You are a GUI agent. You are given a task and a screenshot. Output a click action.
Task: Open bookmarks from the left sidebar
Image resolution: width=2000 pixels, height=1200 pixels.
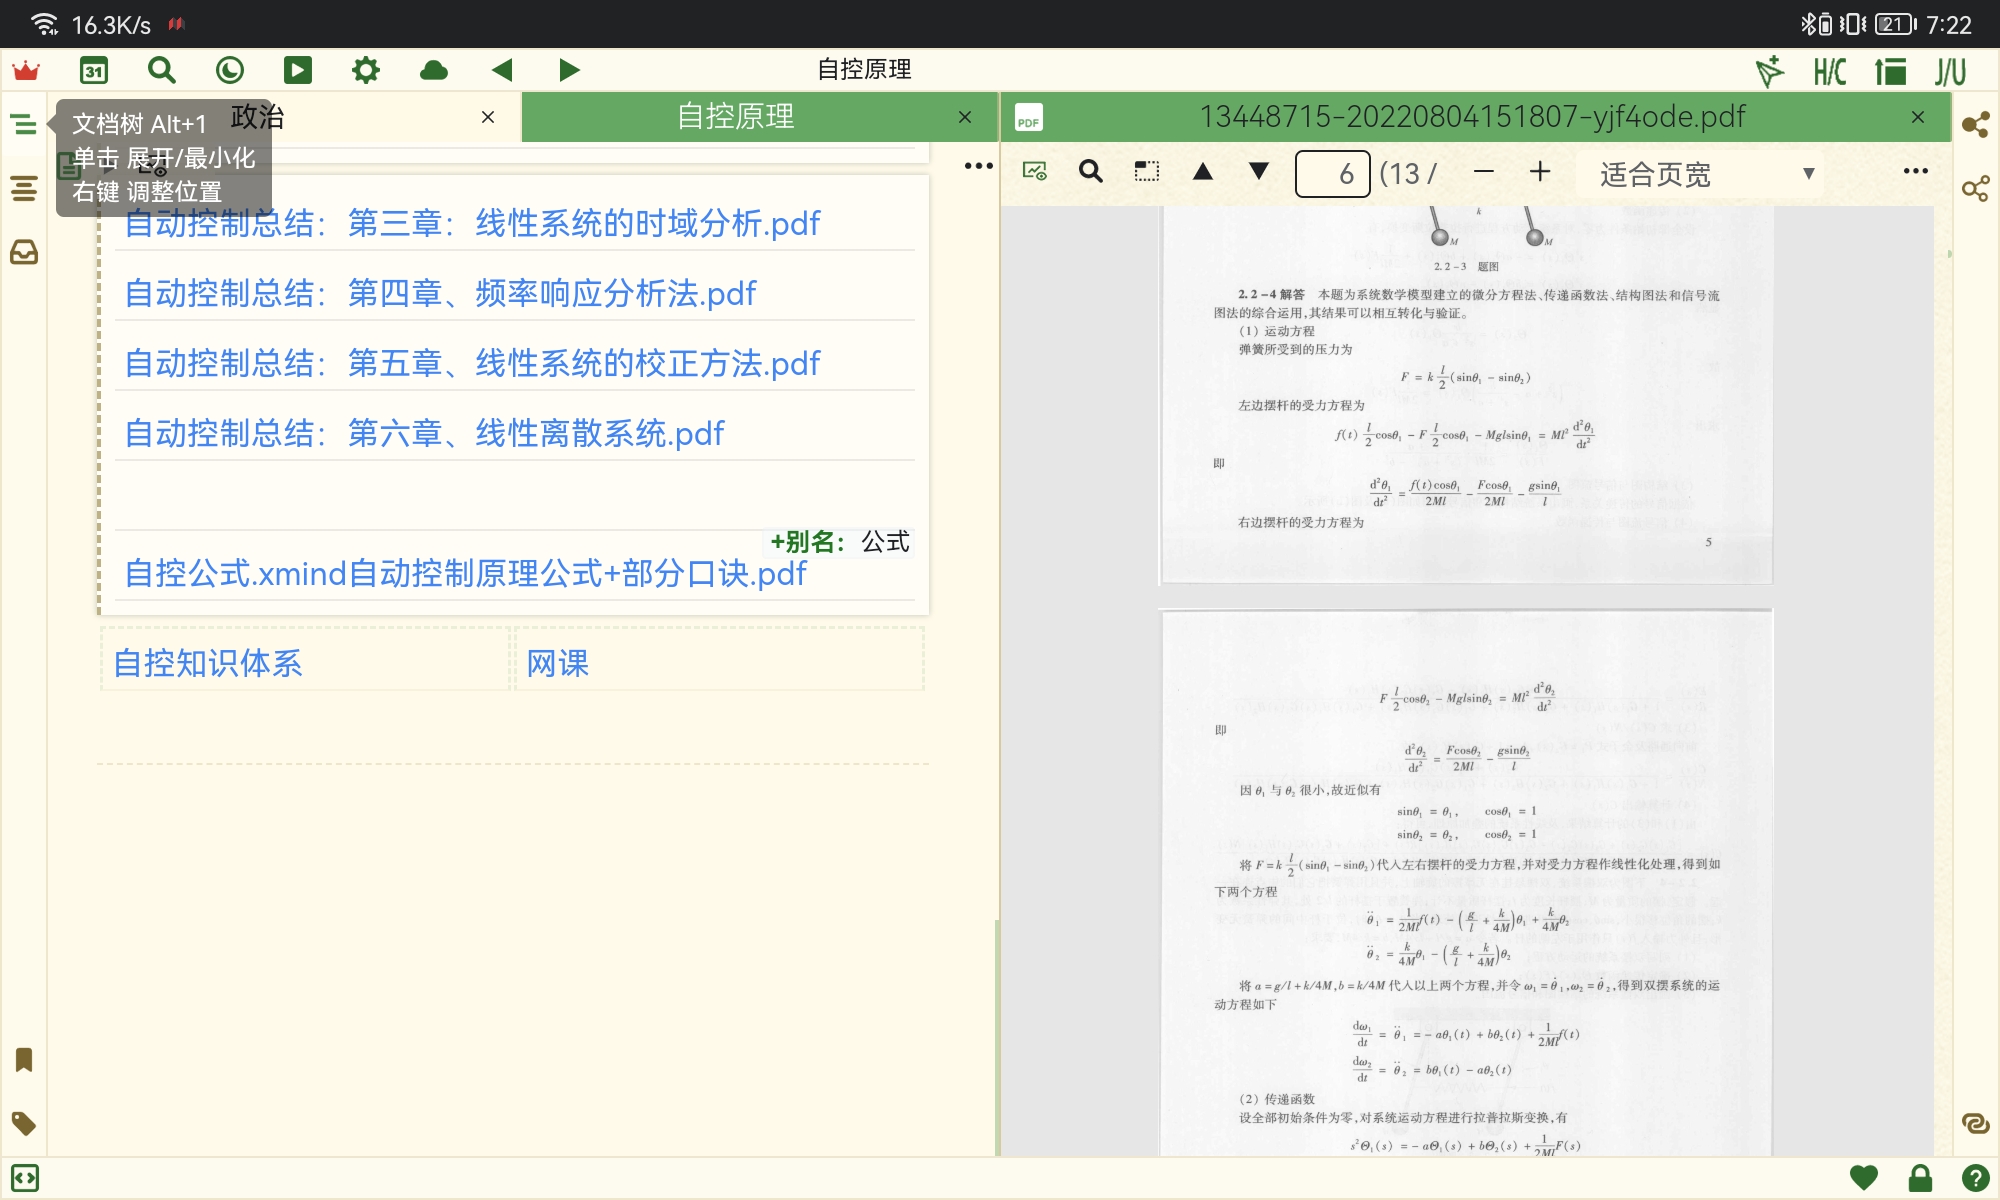[24, 1058]
